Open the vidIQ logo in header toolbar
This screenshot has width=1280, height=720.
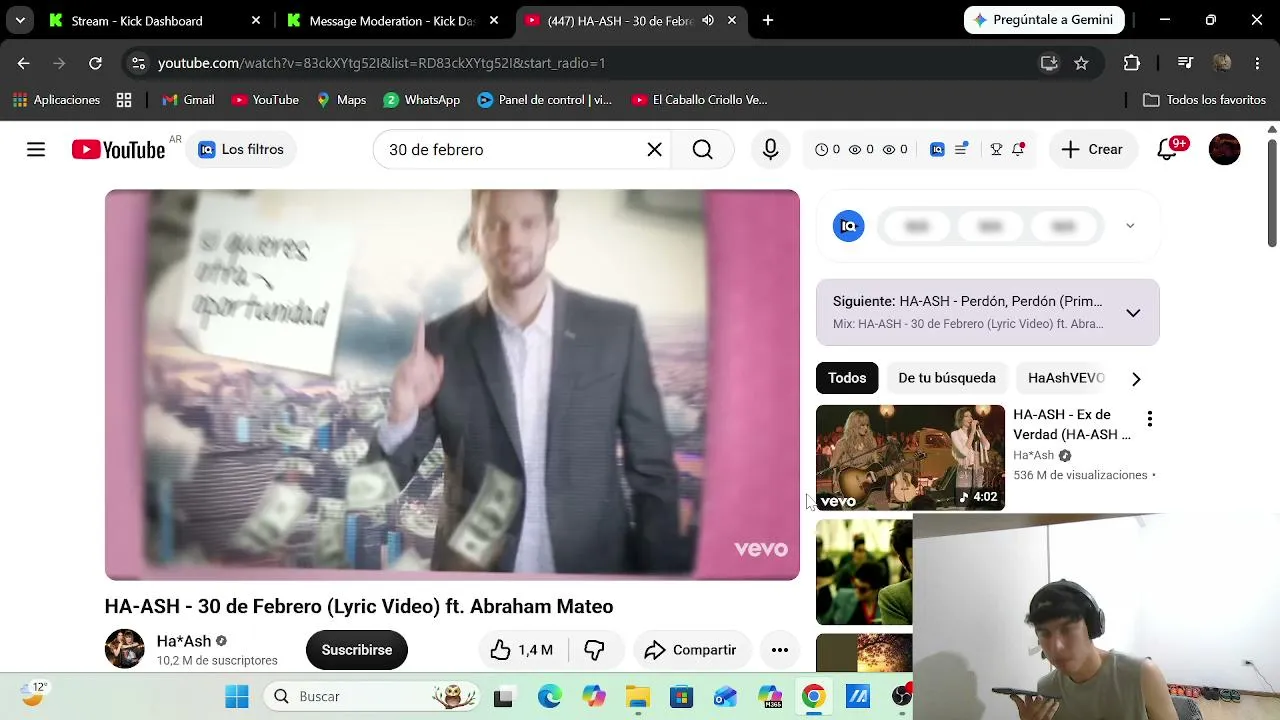pyautogui.click(x=937, y=149)
